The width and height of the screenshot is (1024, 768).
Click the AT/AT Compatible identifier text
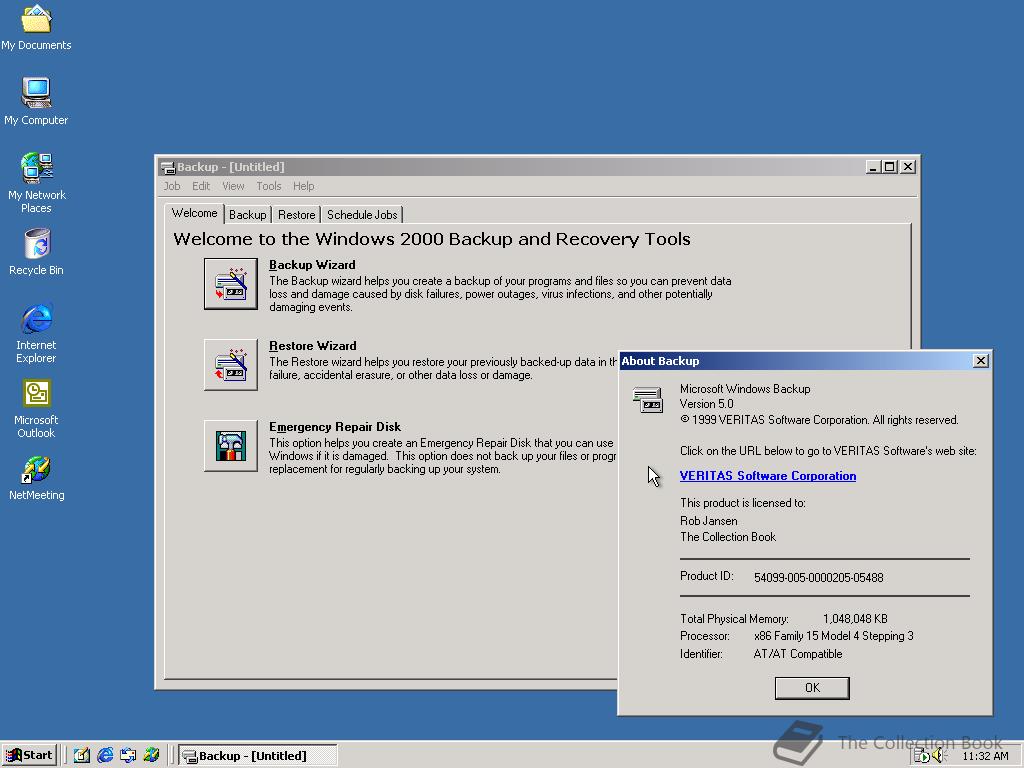click(797, 654)
